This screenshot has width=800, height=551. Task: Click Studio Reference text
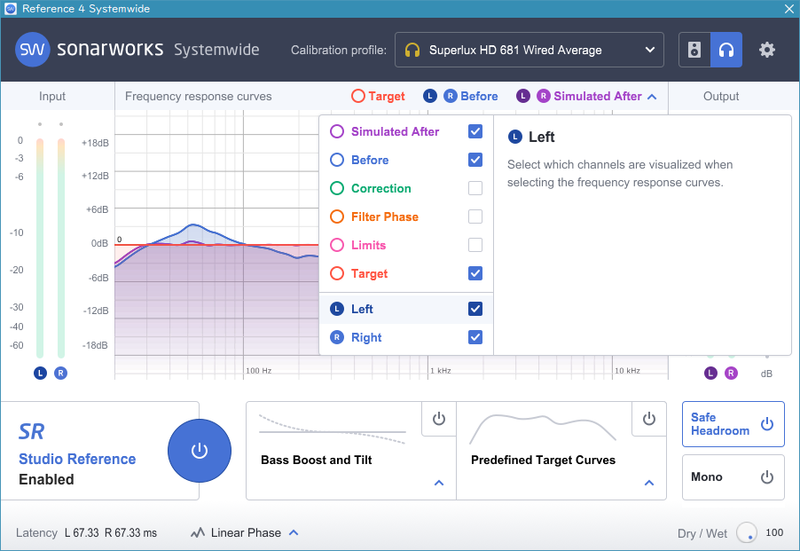click(77, 459)
